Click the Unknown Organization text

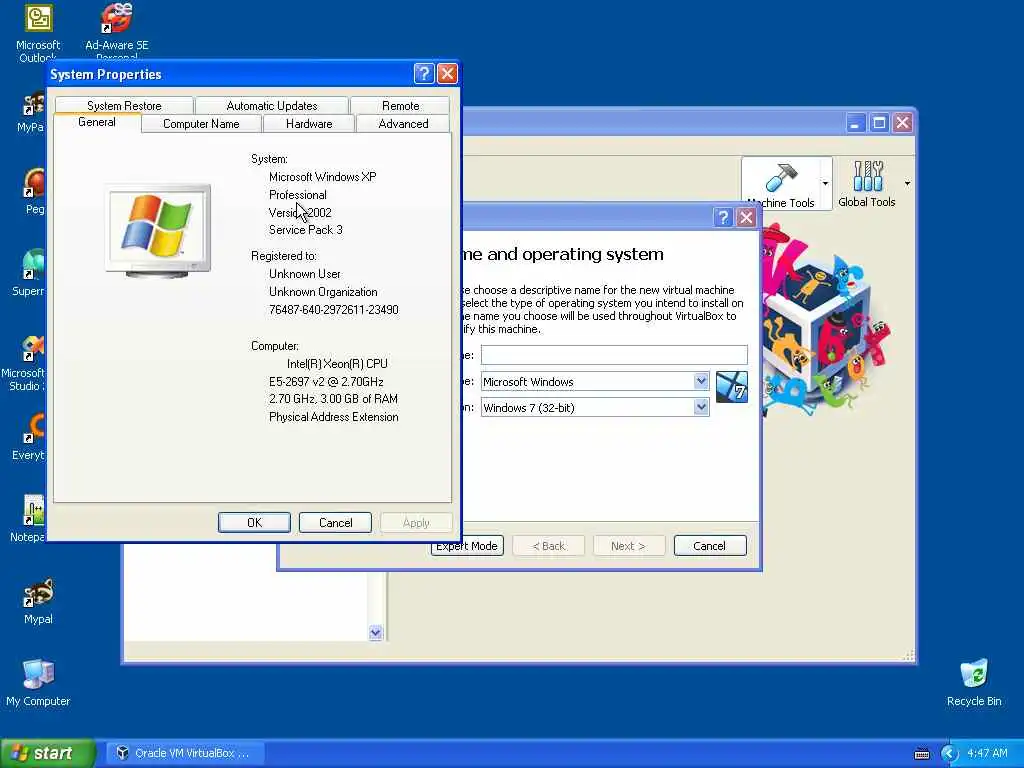click(x=323, y=292)
